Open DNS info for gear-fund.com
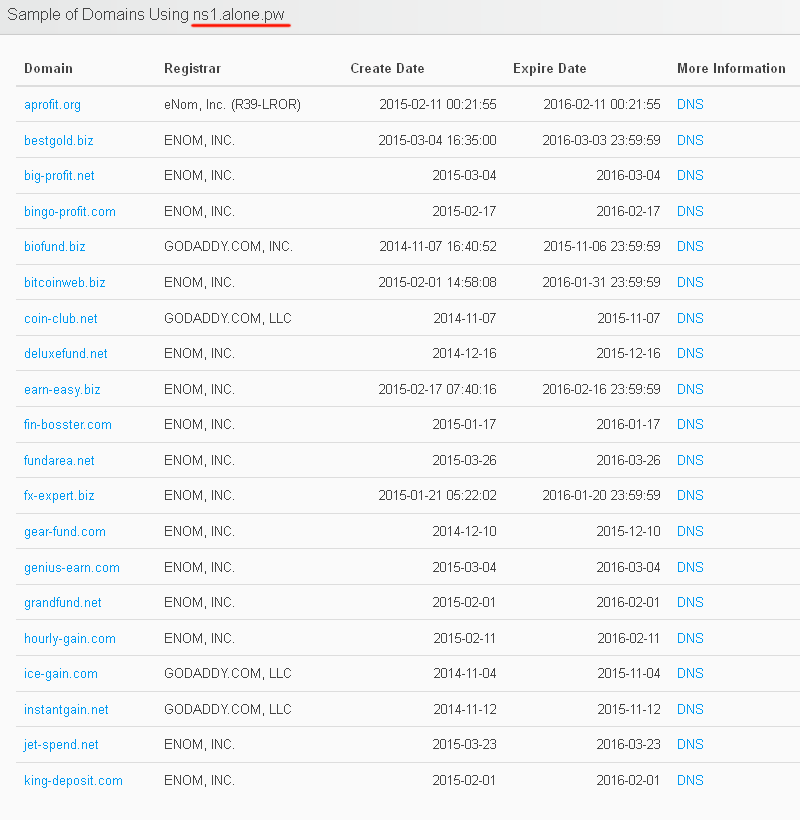Viewport: 800px width, 820px height. pyautogui.click(x=690, y=531)
